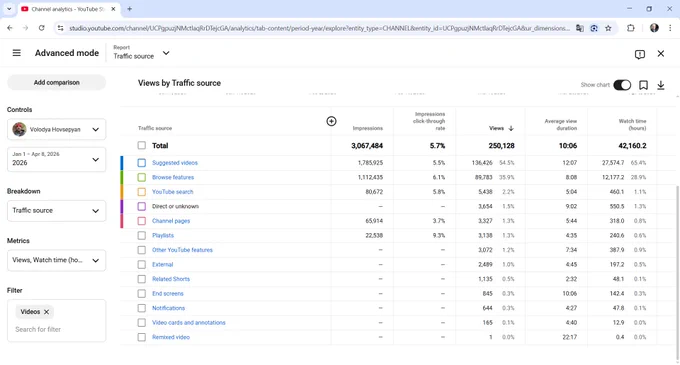Open the Playlists traffic source link
Image resolution: width=680 pixels, height=365 pixels.
tap(163, 235)
